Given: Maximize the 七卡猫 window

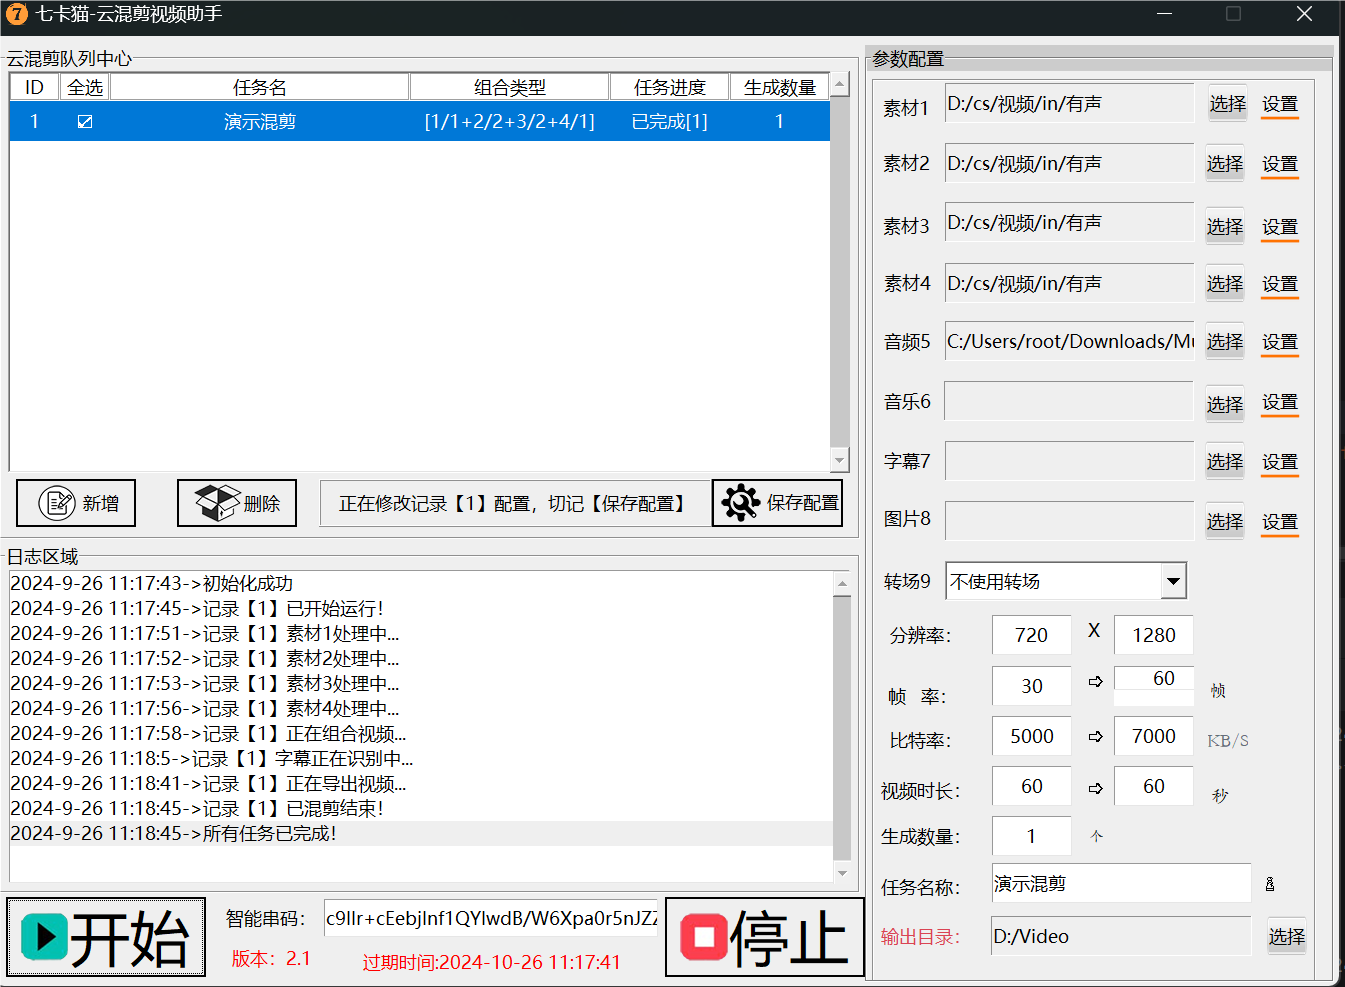Looking at the screenshot, I should tap(1233, 14).
